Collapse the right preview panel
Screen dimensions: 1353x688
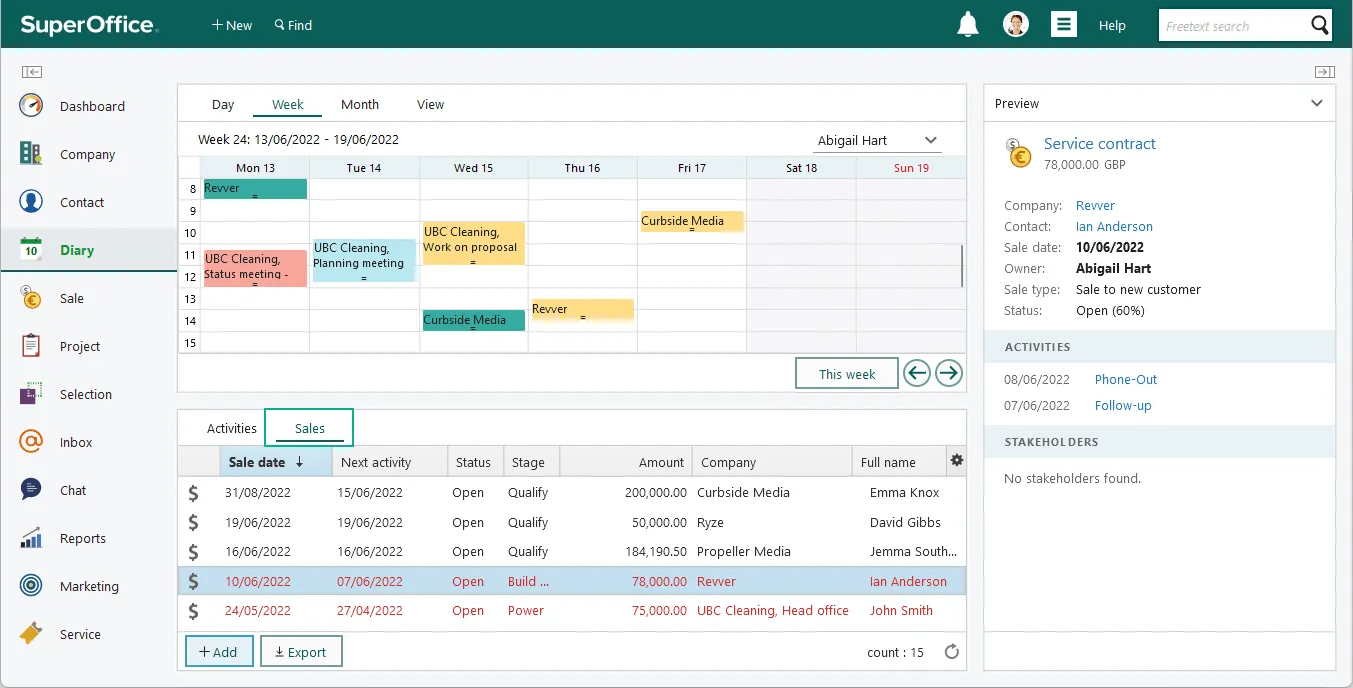pos(1324,72)
